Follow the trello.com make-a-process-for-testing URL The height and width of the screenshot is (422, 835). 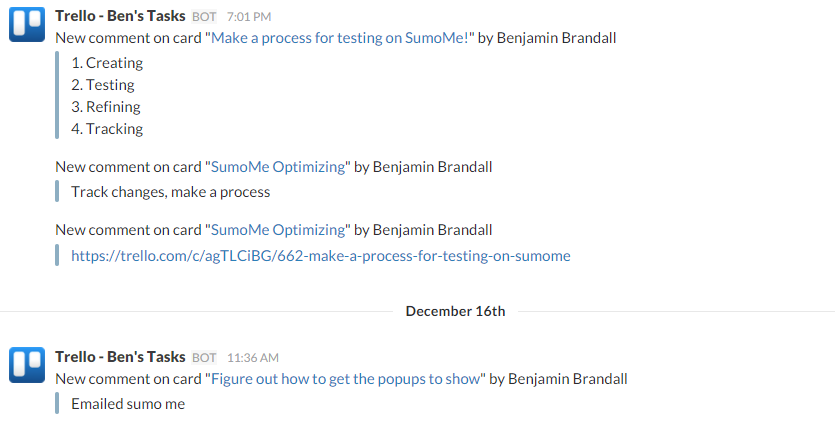tap(321, 256)
